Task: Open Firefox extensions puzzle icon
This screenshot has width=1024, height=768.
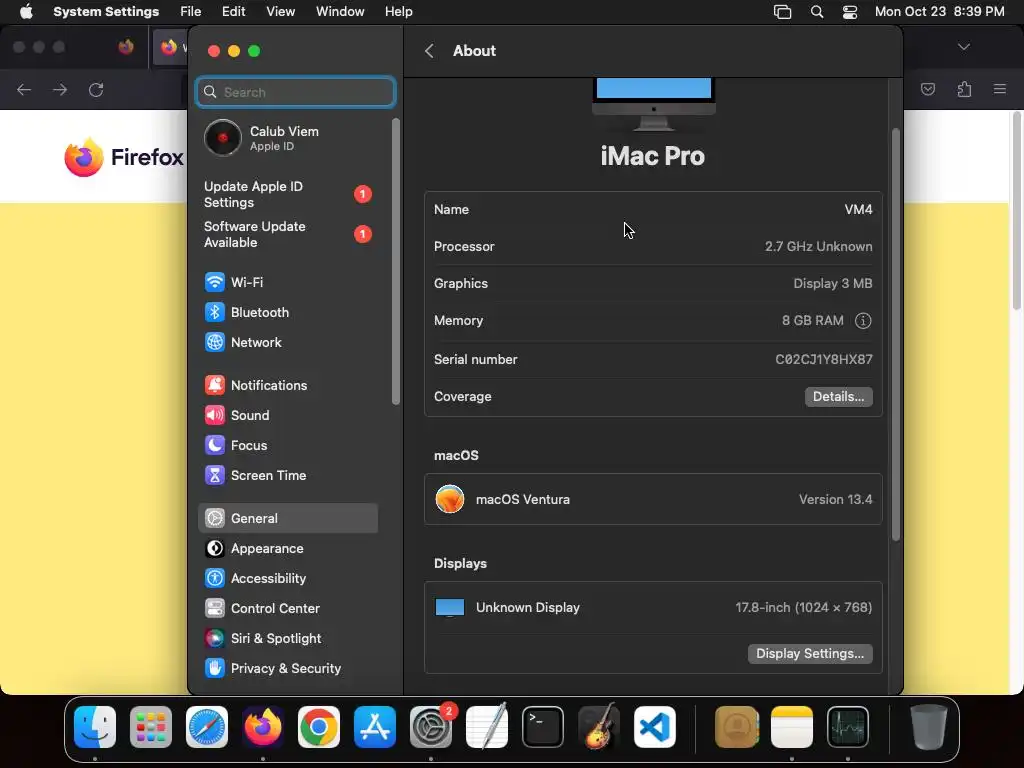Action: 964,89
